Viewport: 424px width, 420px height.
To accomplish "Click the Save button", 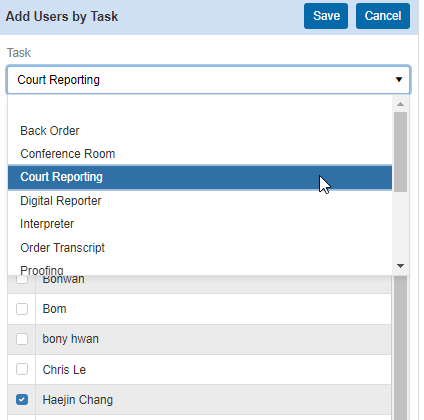I will 326,16.
